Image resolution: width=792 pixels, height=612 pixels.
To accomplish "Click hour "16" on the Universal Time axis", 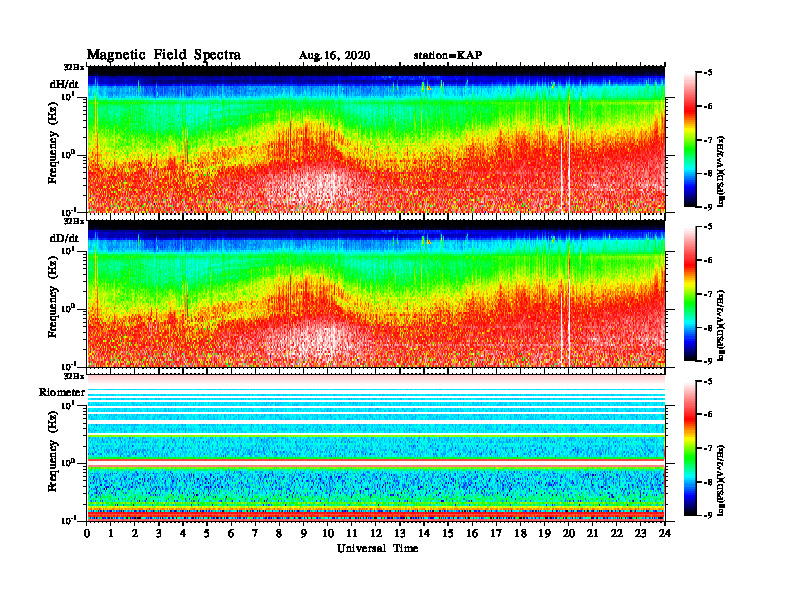I will pyautogui.click(x=472, y=534).
